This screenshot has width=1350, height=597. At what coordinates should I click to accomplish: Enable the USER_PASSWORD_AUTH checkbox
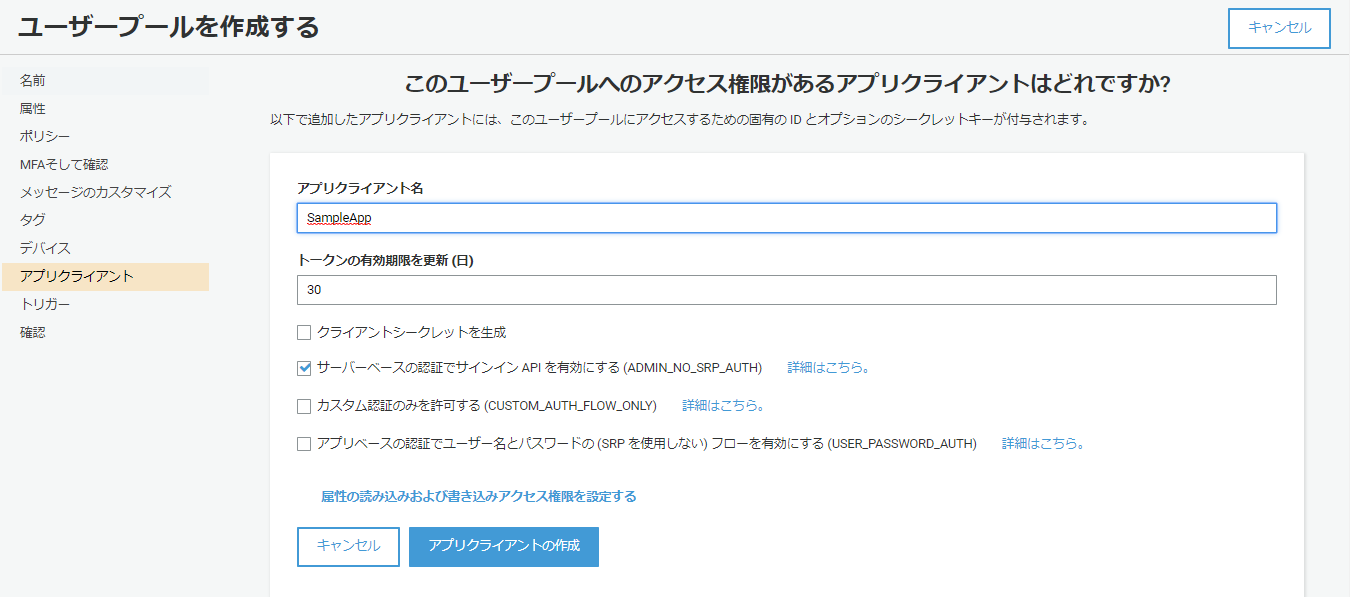(304, 444)
